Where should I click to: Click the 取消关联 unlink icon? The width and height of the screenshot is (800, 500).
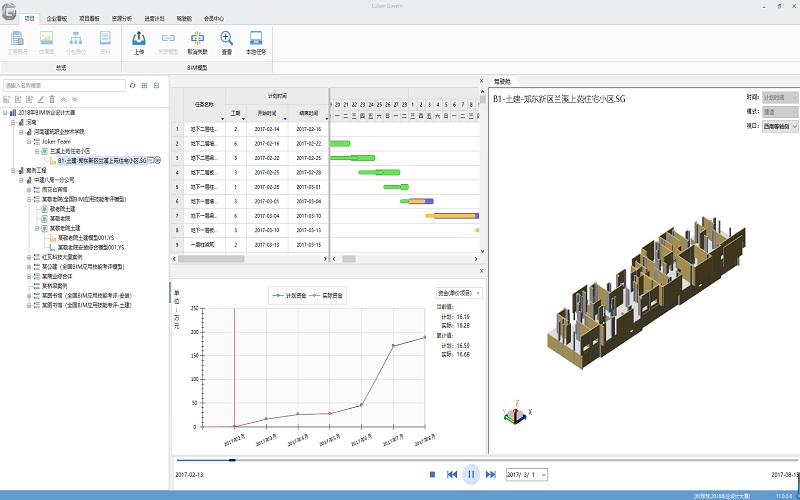(x=197, y=38)
